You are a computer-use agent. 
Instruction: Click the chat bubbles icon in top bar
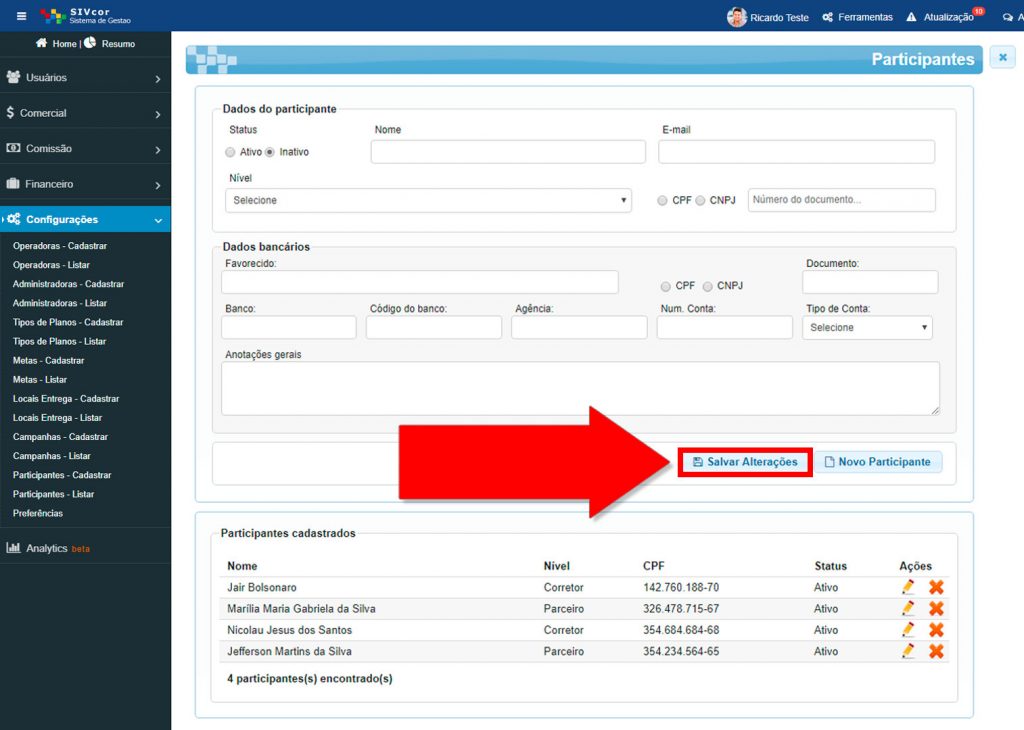[1008, 18]
